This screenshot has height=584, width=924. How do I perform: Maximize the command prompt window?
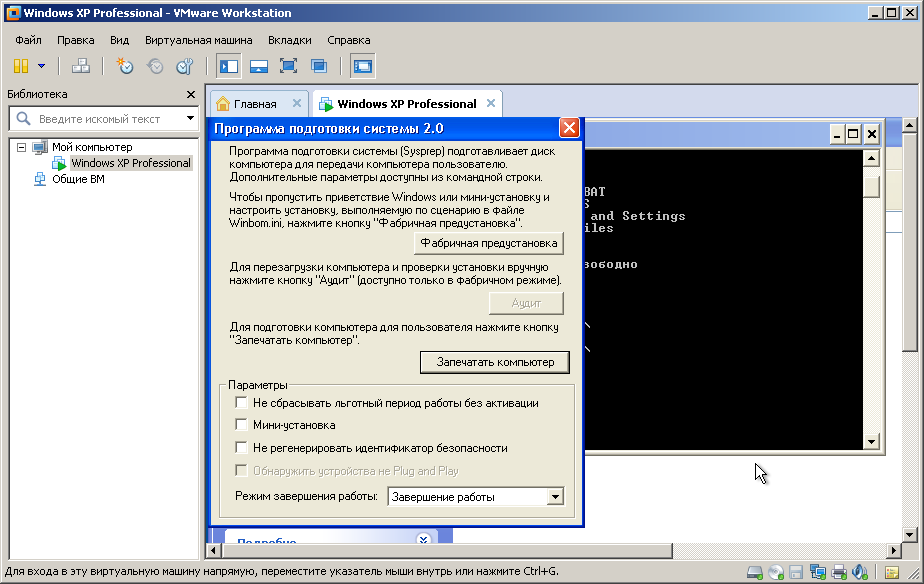point(853,134)
